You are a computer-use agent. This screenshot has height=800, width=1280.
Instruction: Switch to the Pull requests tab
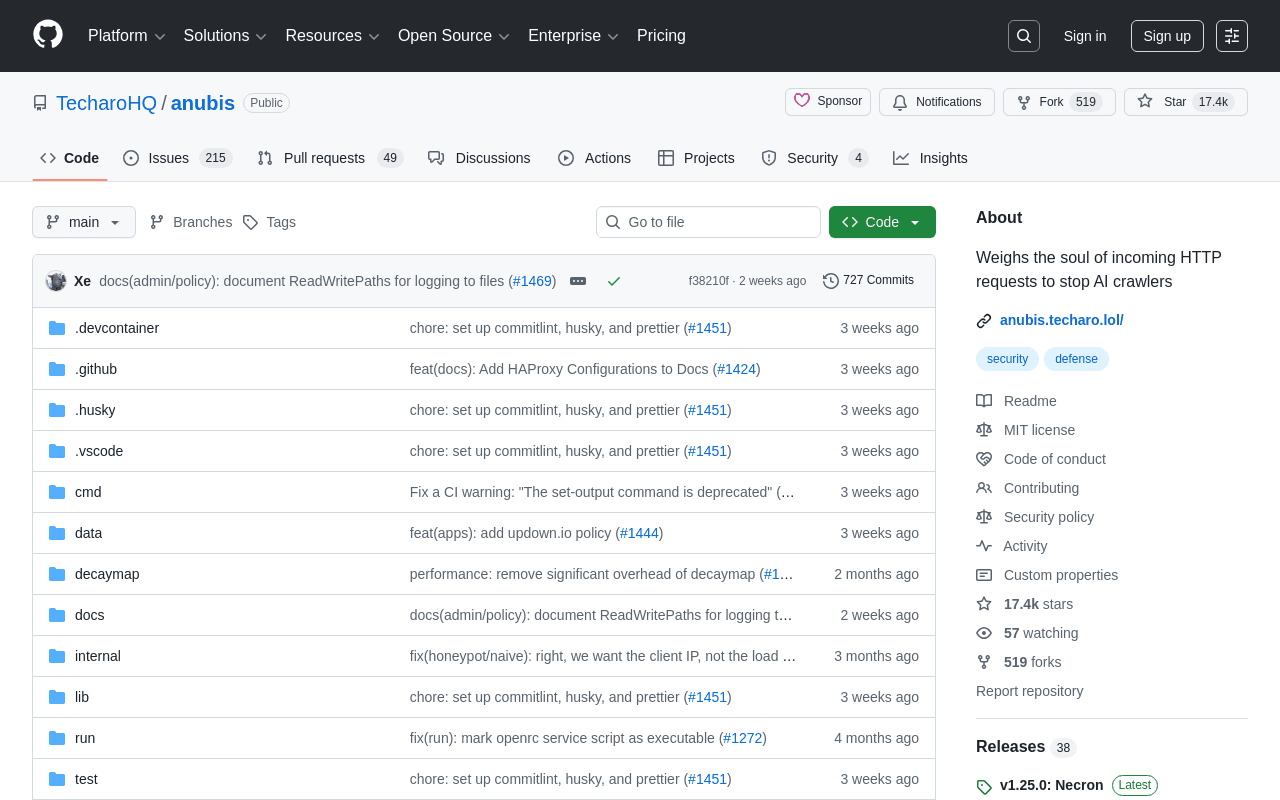(329, 158)
